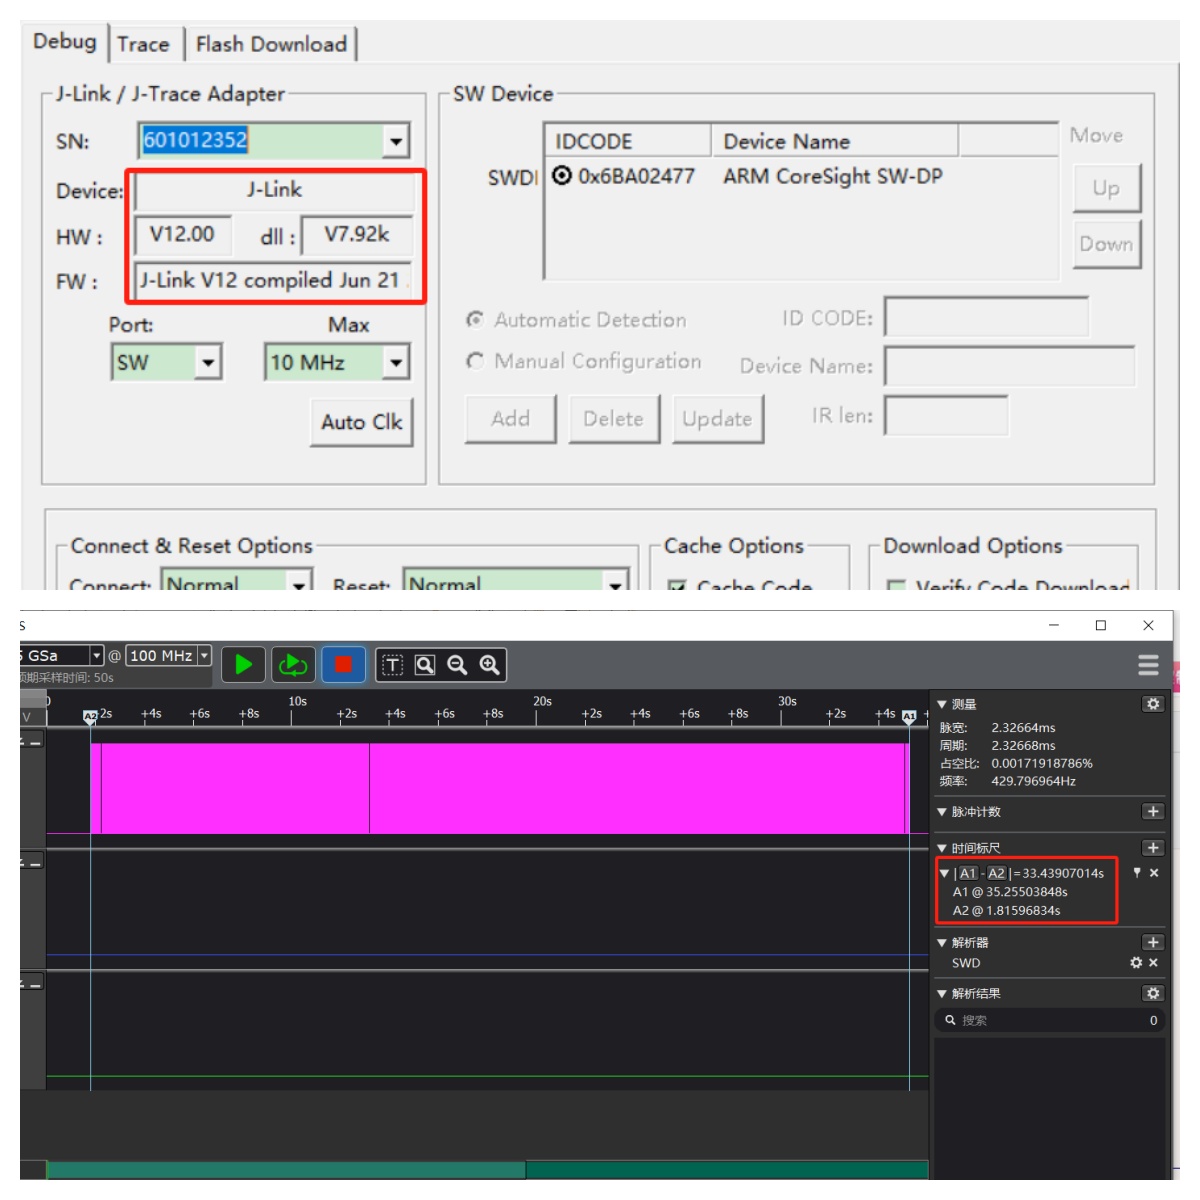
Task: Click the IDCODE column header
Action: 628,141
